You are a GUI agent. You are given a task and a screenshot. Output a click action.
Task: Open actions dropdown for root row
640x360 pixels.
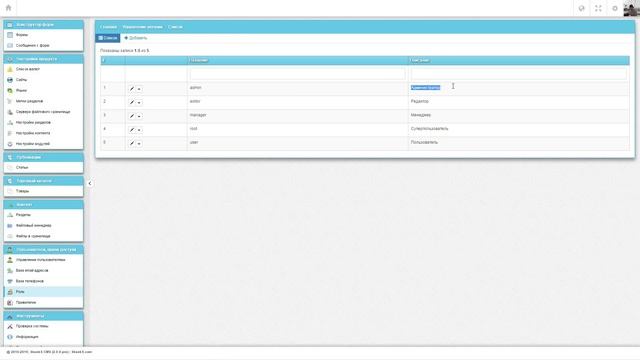pos(139,130)
